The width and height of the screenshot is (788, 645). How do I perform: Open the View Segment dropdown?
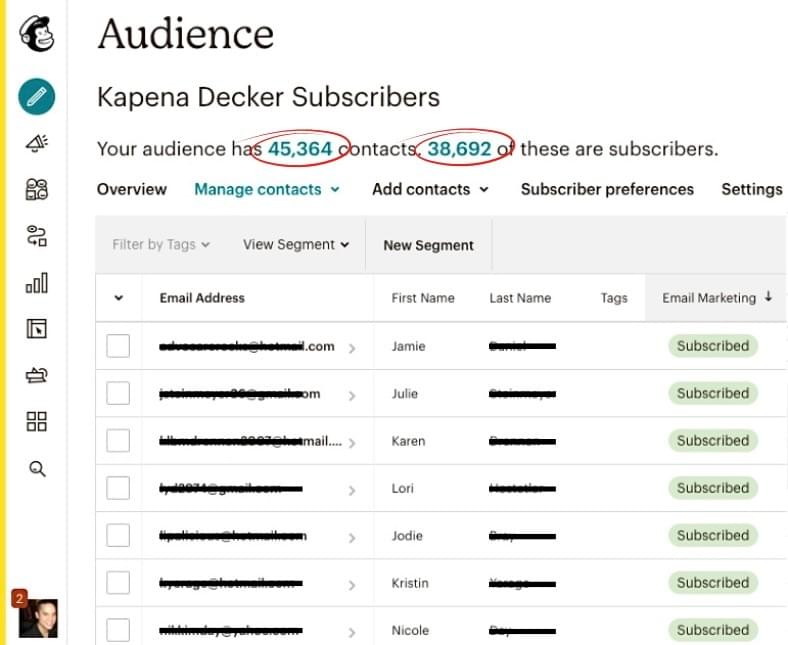[x=296, y=244]
